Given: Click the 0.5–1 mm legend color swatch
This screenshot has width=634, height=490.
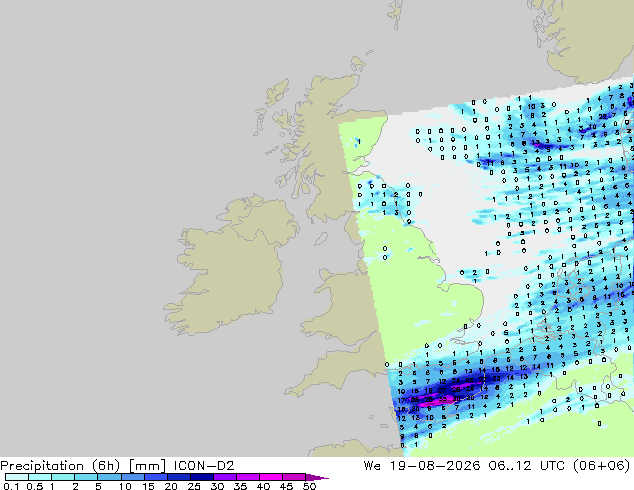Looking at the screenshot, I should (40, 477).
